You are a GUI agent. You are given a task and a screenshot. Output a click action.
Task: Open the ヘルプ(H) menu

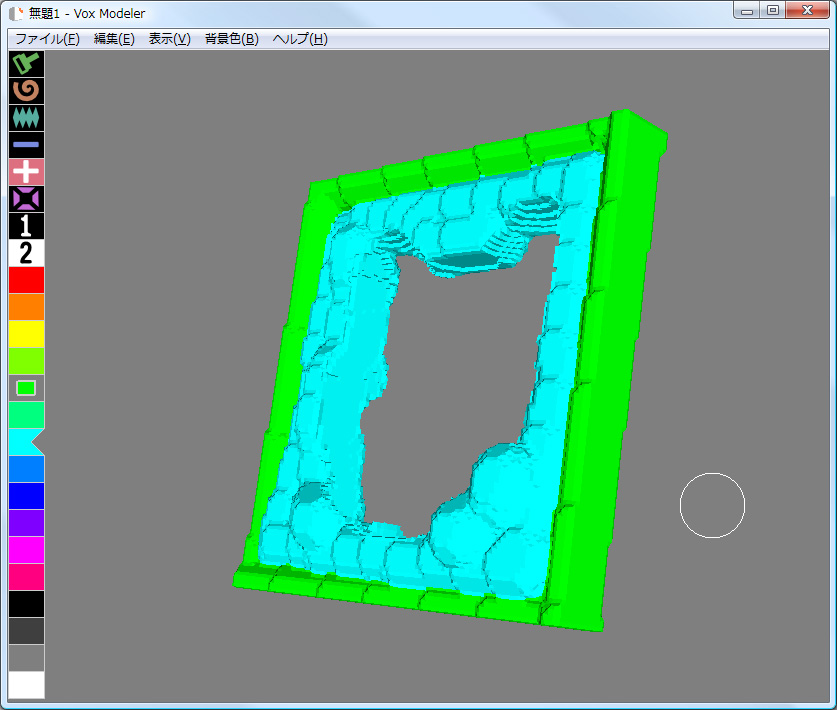coord(300,39)
